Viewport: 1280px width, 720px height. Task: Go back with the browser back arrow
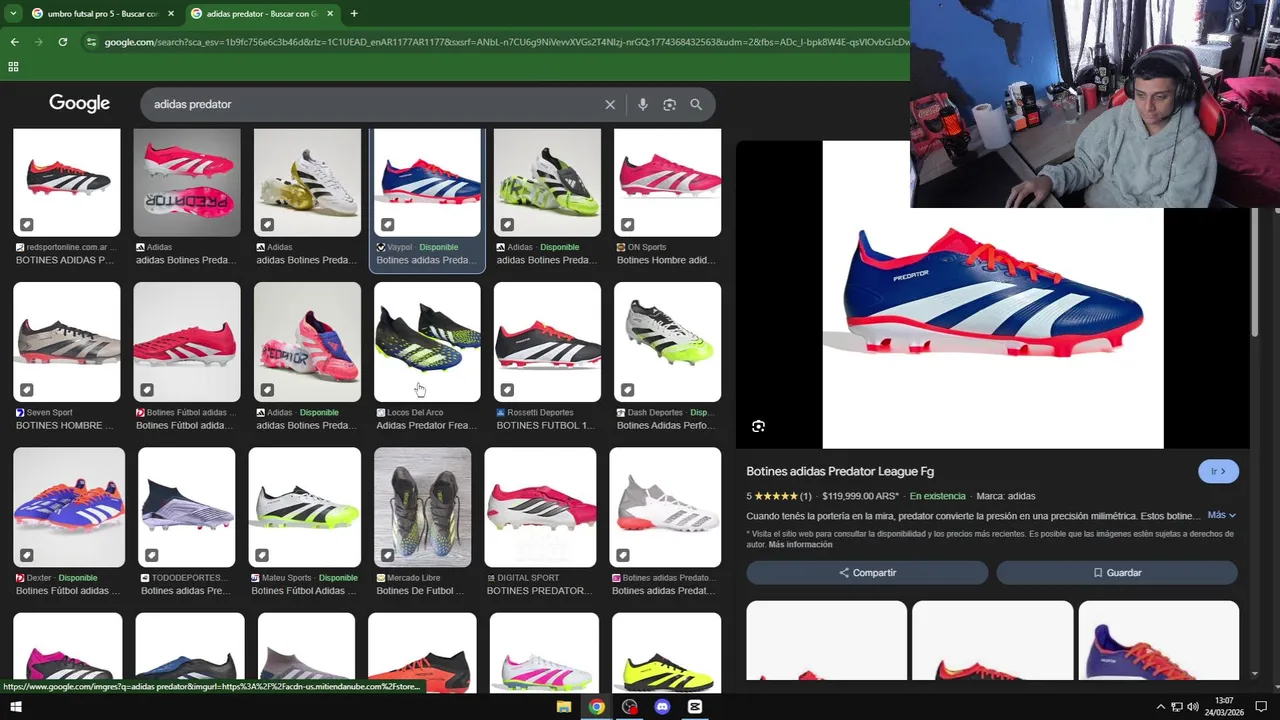coord(14,42)
